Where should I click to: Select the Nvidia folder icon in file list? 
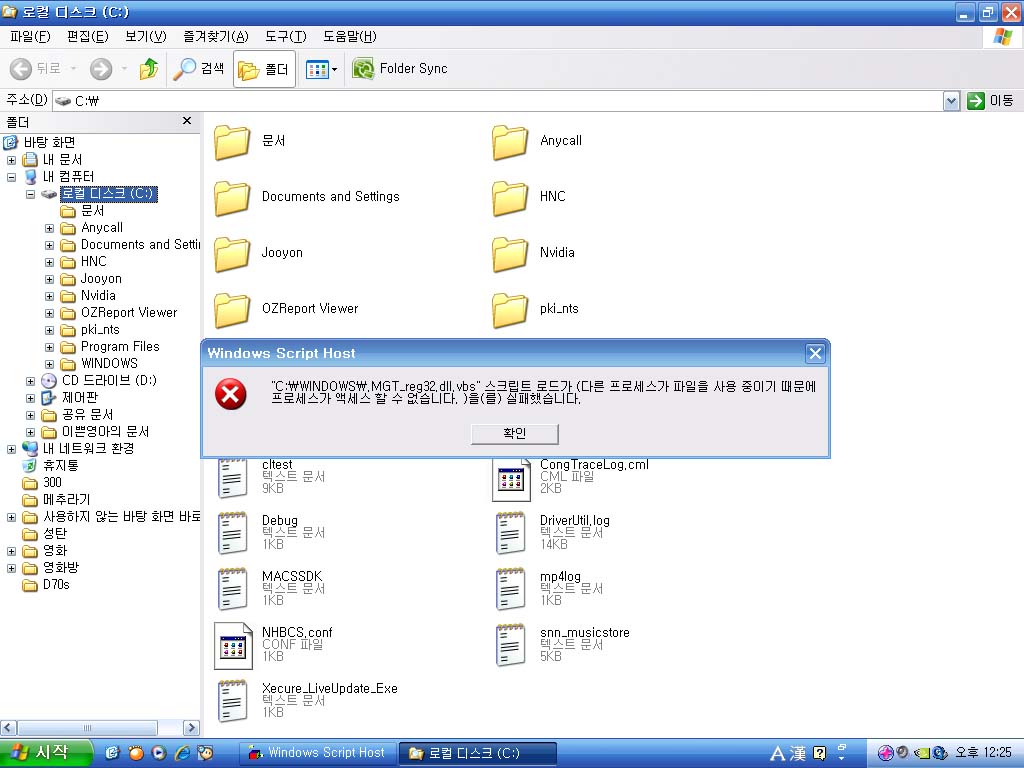pos(510,254)
